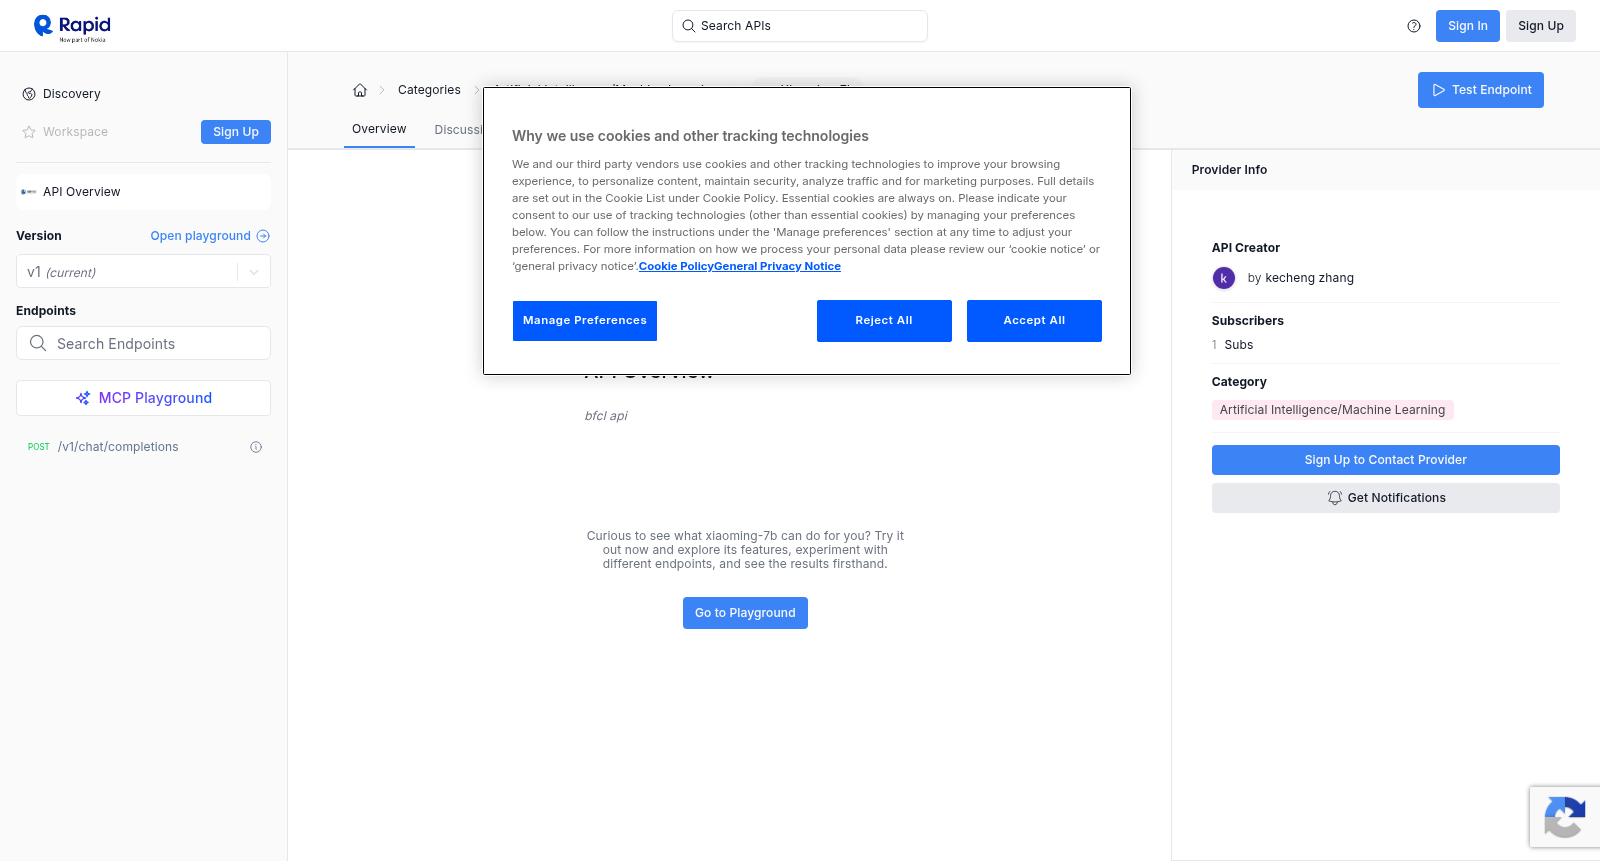This screenshot has height=861, width=1600.
Task: Open the Discovery menu item
Action: pyautogui.click(x=72, y=94)
